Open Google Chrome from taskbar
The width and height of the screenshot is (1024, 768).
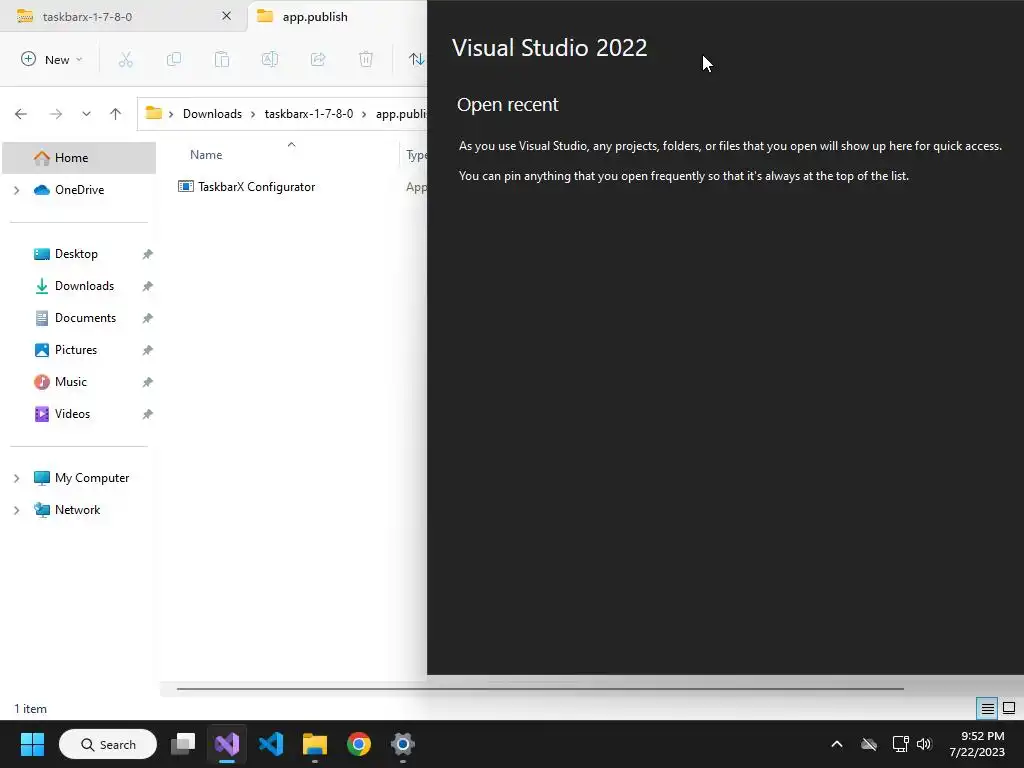click(359, 744)
